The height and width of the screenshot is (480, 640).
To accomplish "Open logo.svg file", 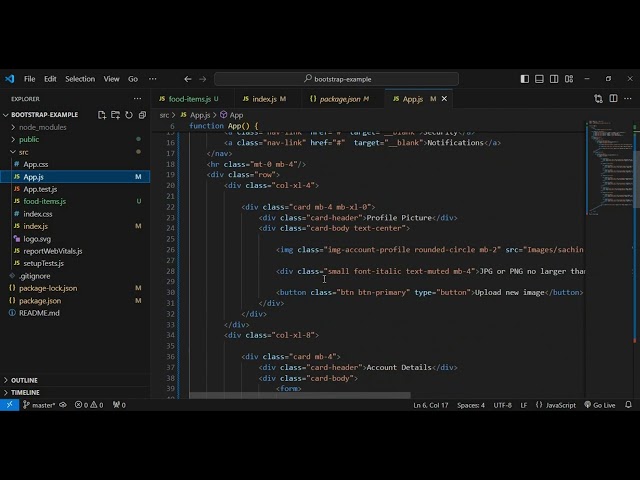I will pyautogui.click(x=37, y=239).
